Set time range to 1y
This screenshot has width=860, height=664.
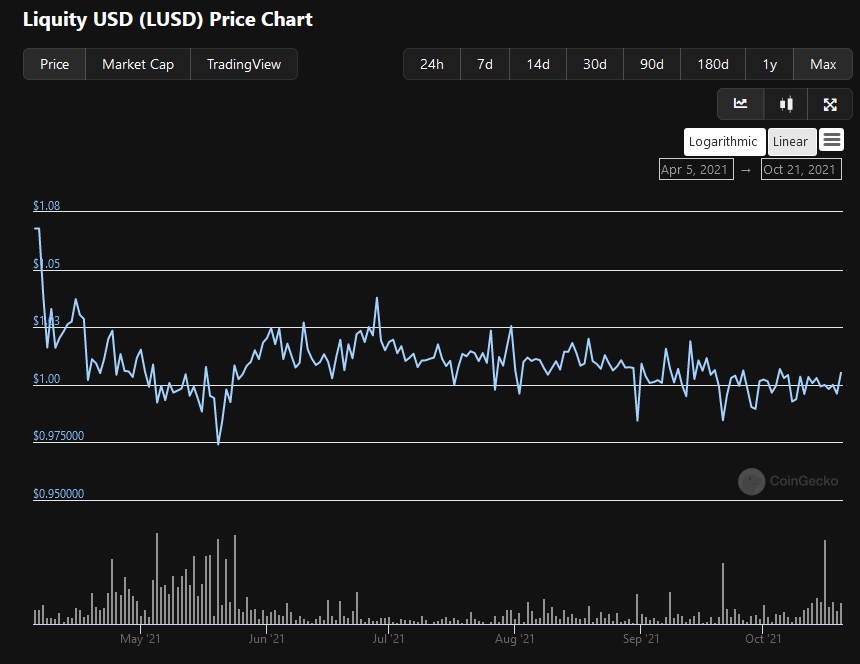tap(770, 64)
